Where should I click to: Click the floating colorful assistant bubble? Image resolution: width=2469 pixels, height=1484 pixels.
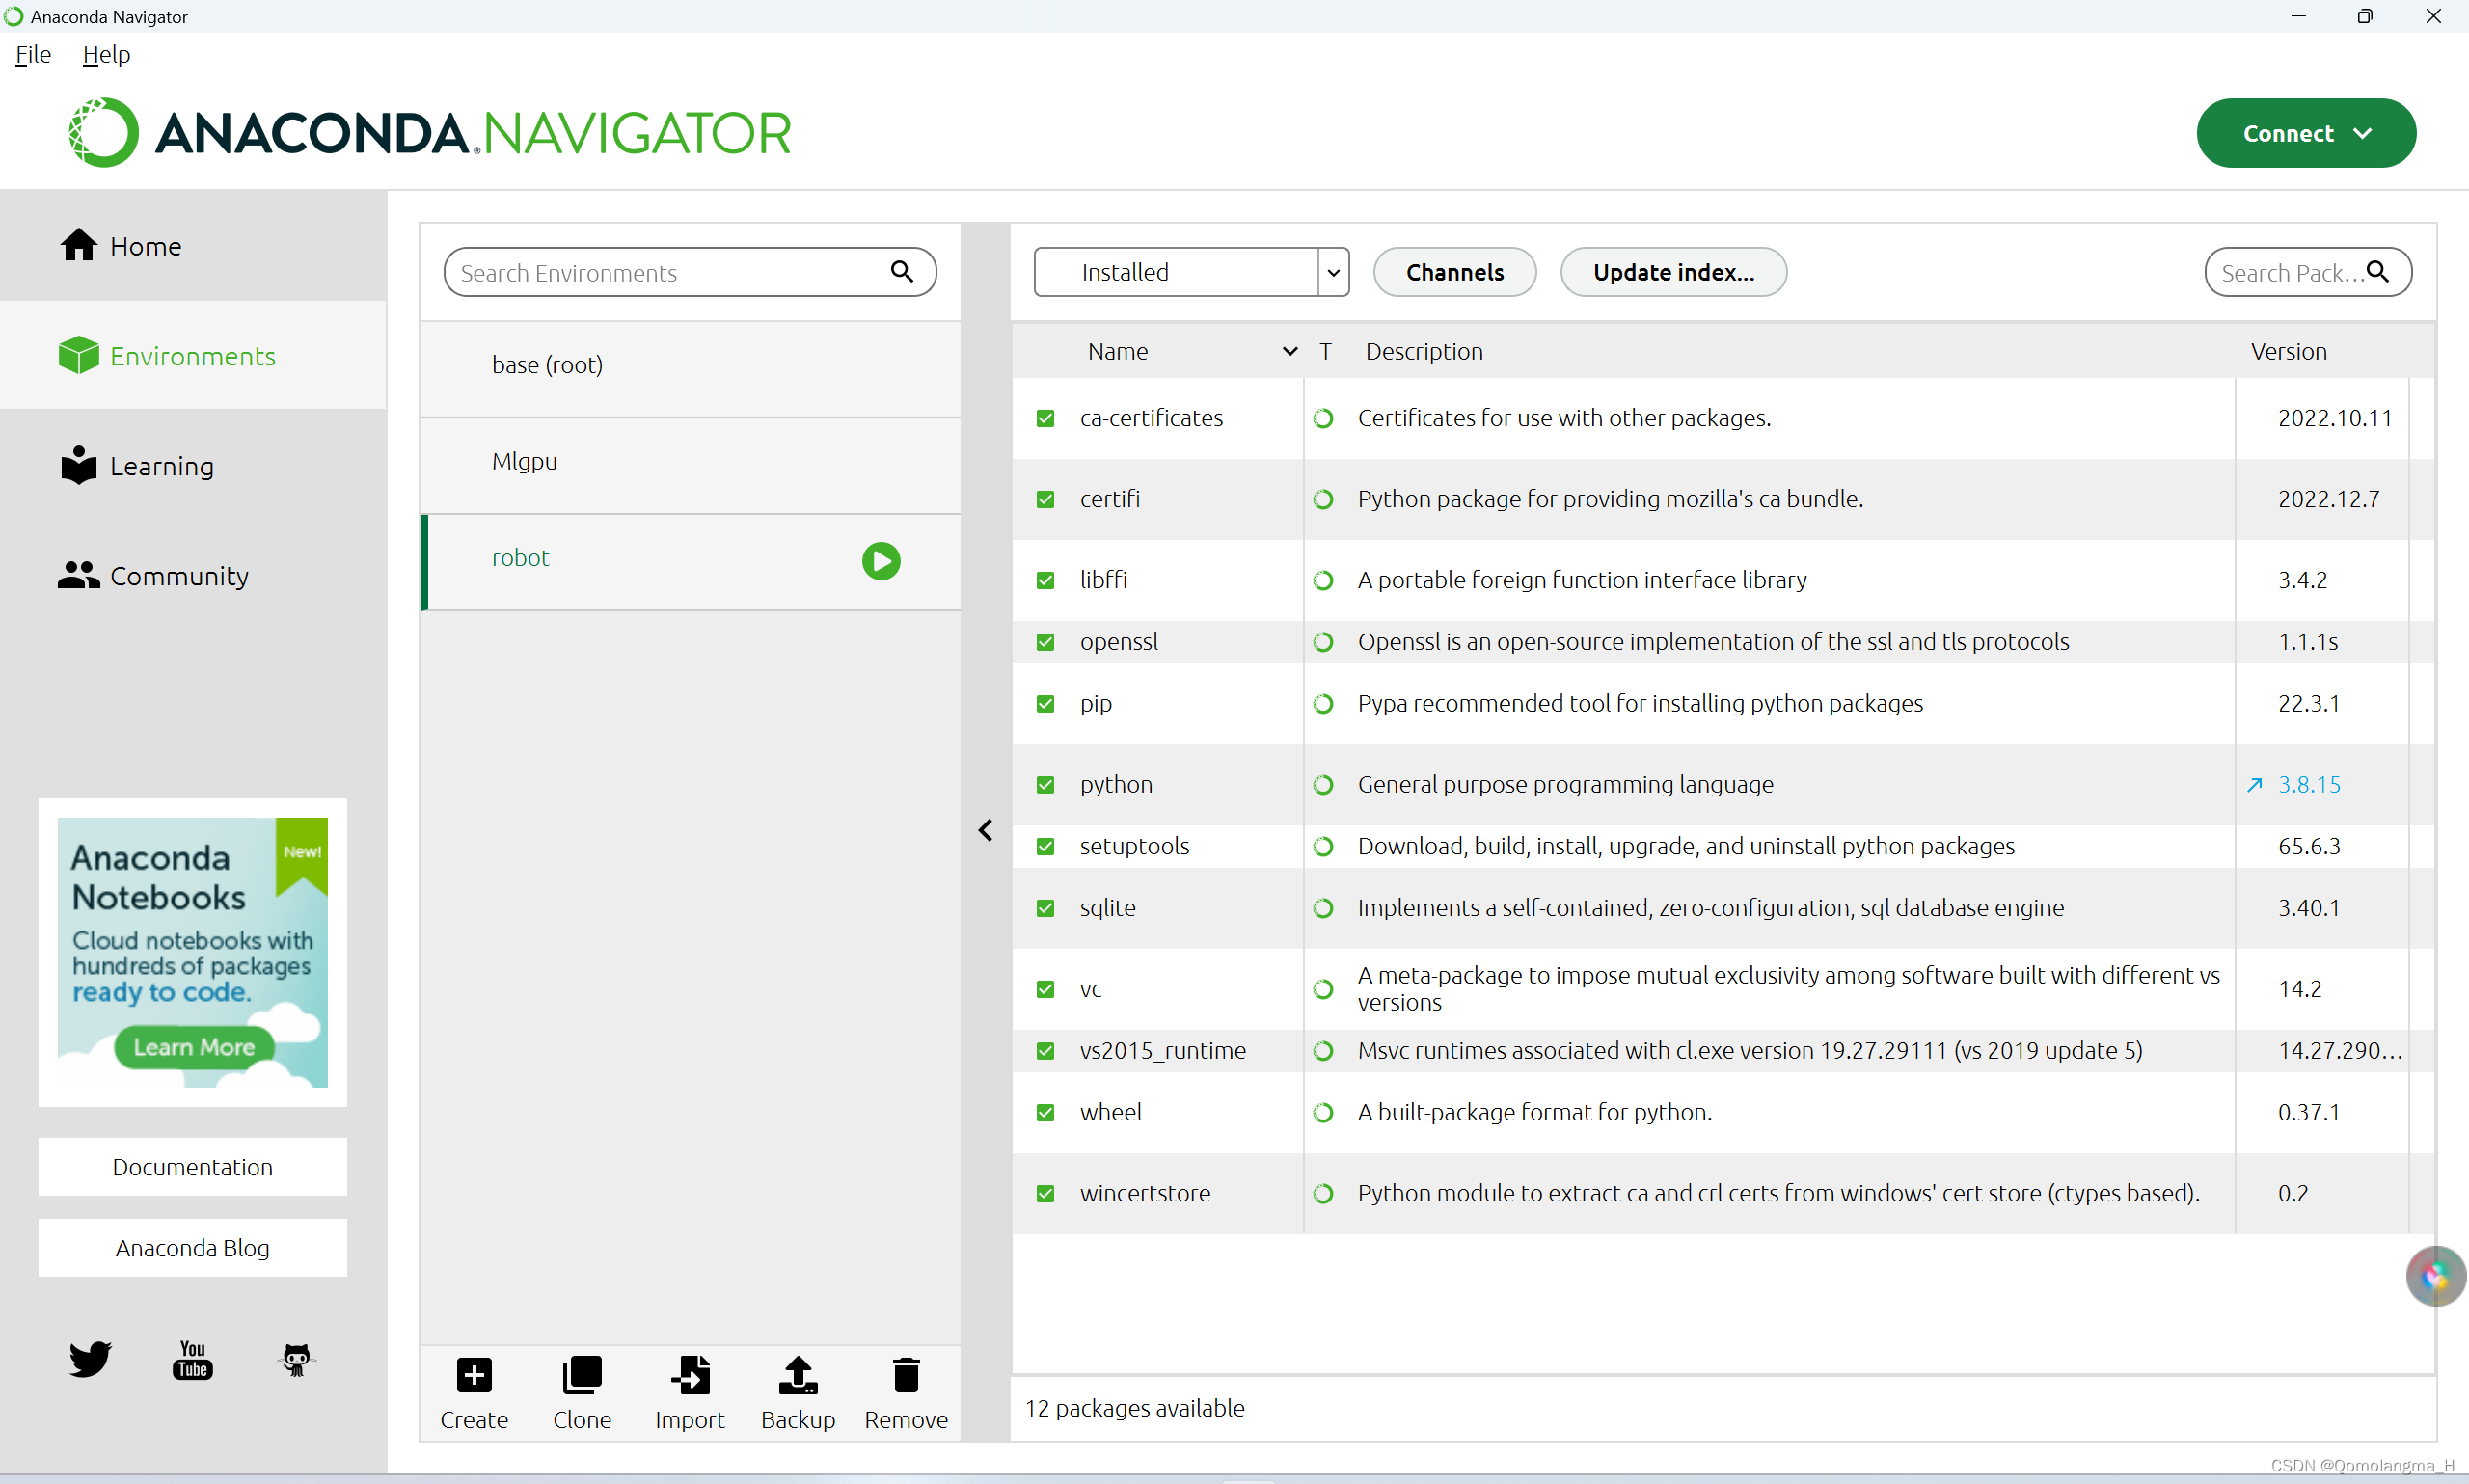[x=2436, y=1276]
